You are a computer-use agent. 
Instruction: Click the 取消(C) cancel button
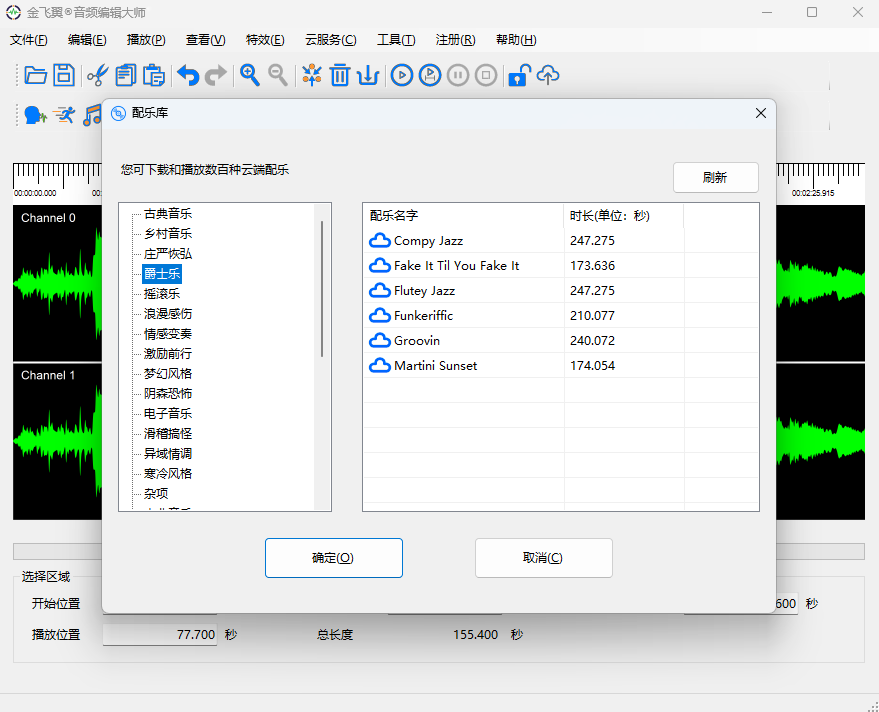pyautogui.click(x=543, y=558)
